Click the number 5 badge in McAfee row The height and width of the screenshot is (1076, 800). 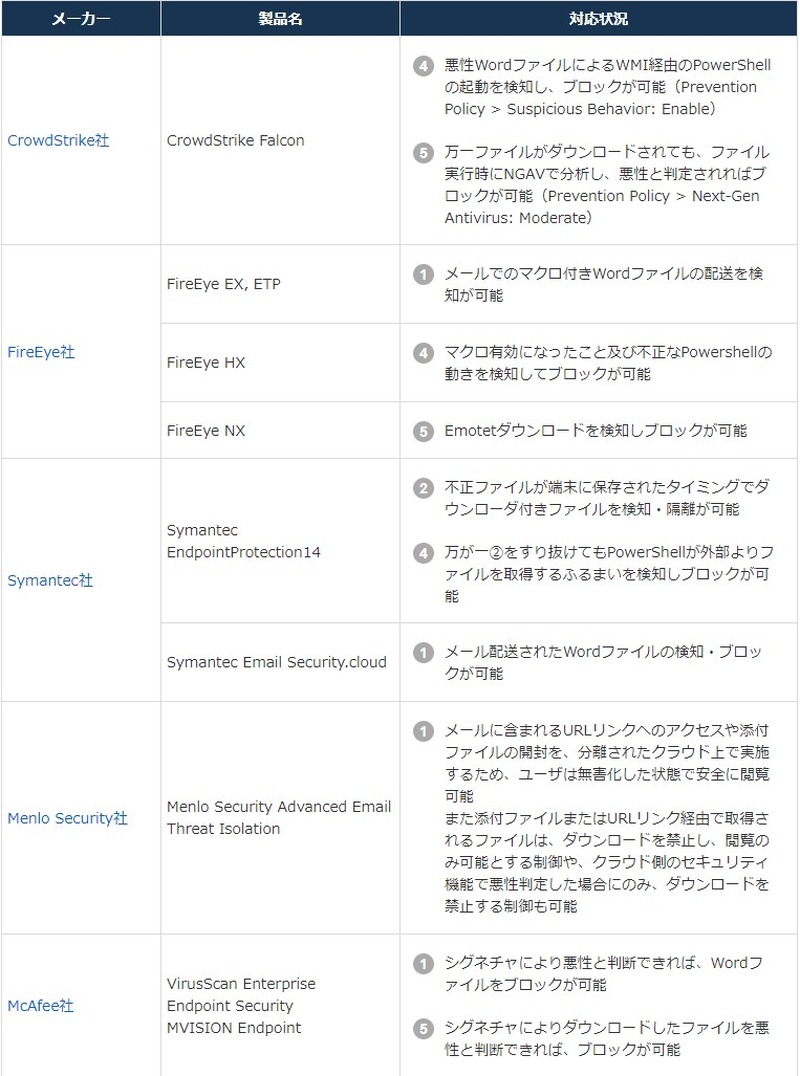coord(424,1028)
